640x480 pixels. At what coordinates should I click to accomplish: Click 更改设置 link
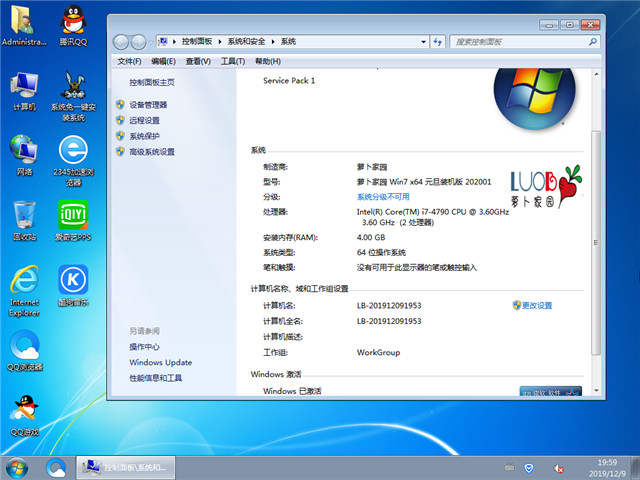[x=537, y=305]
